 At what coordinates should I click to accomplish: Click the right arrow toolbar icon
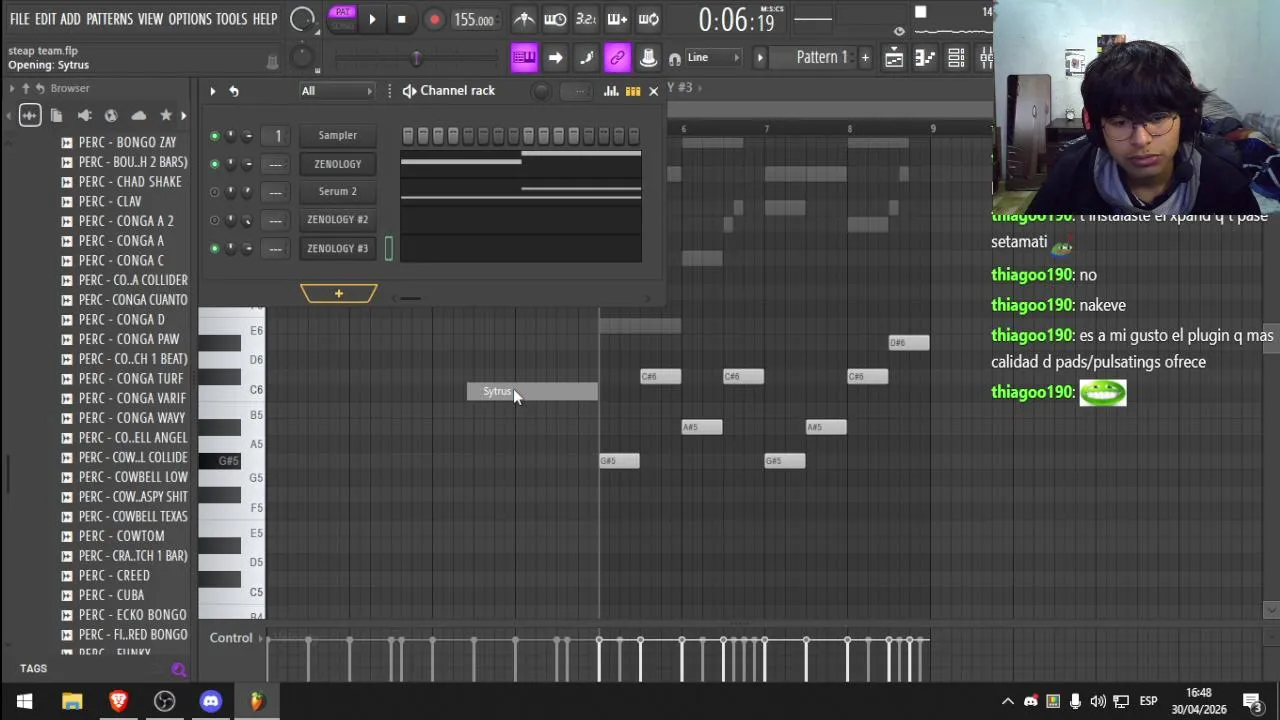[x=555, y=58]
